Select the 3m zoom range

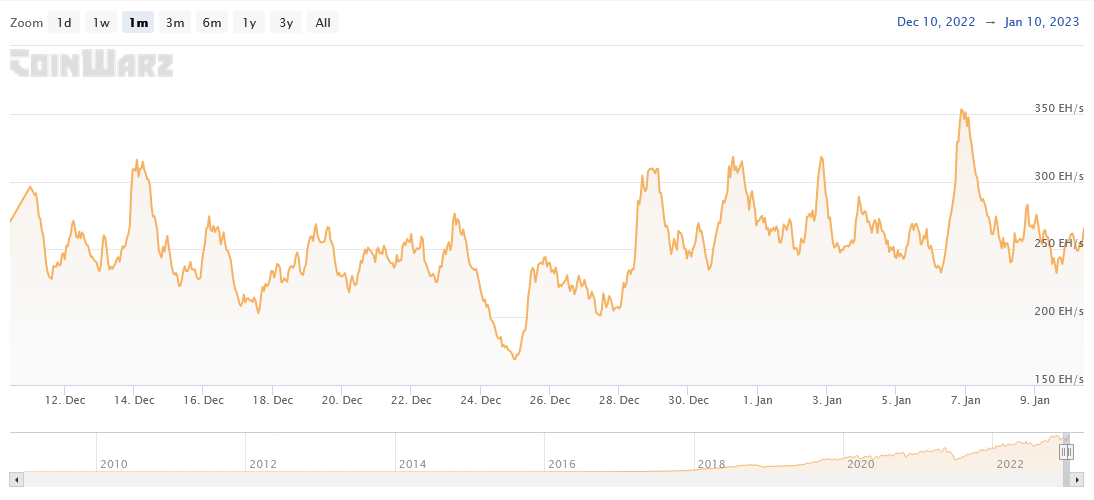pos(175,22)
